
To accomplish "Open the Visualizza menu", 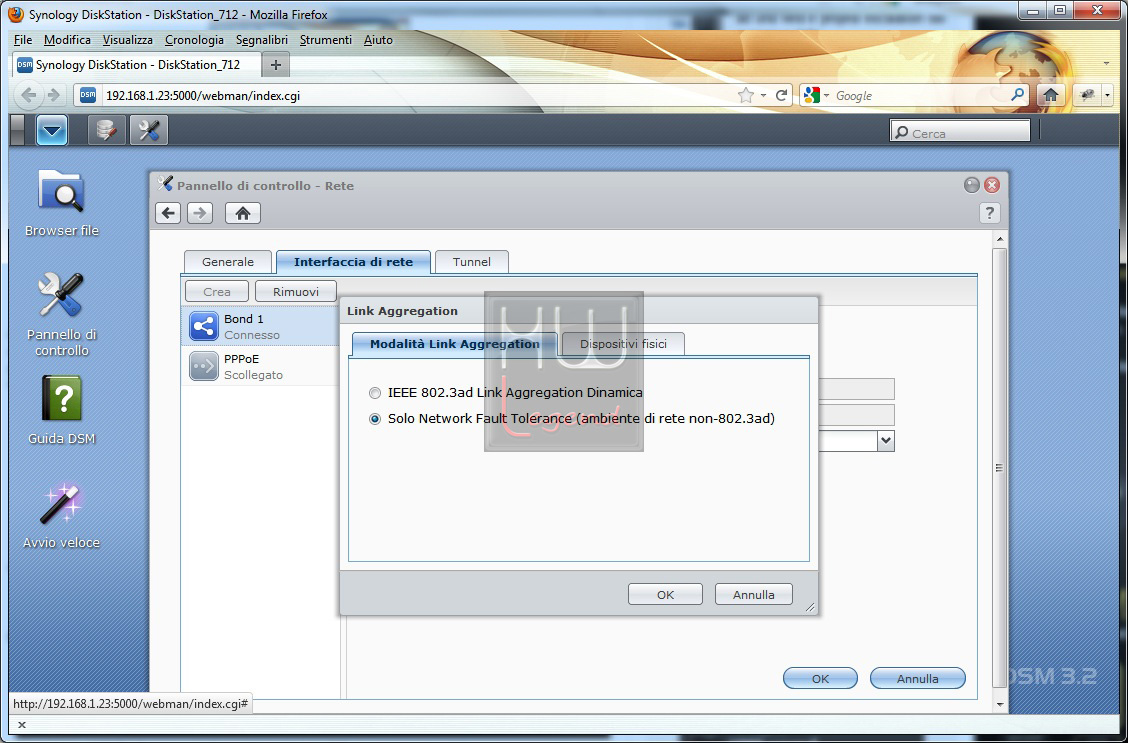I will click(127, 40).
